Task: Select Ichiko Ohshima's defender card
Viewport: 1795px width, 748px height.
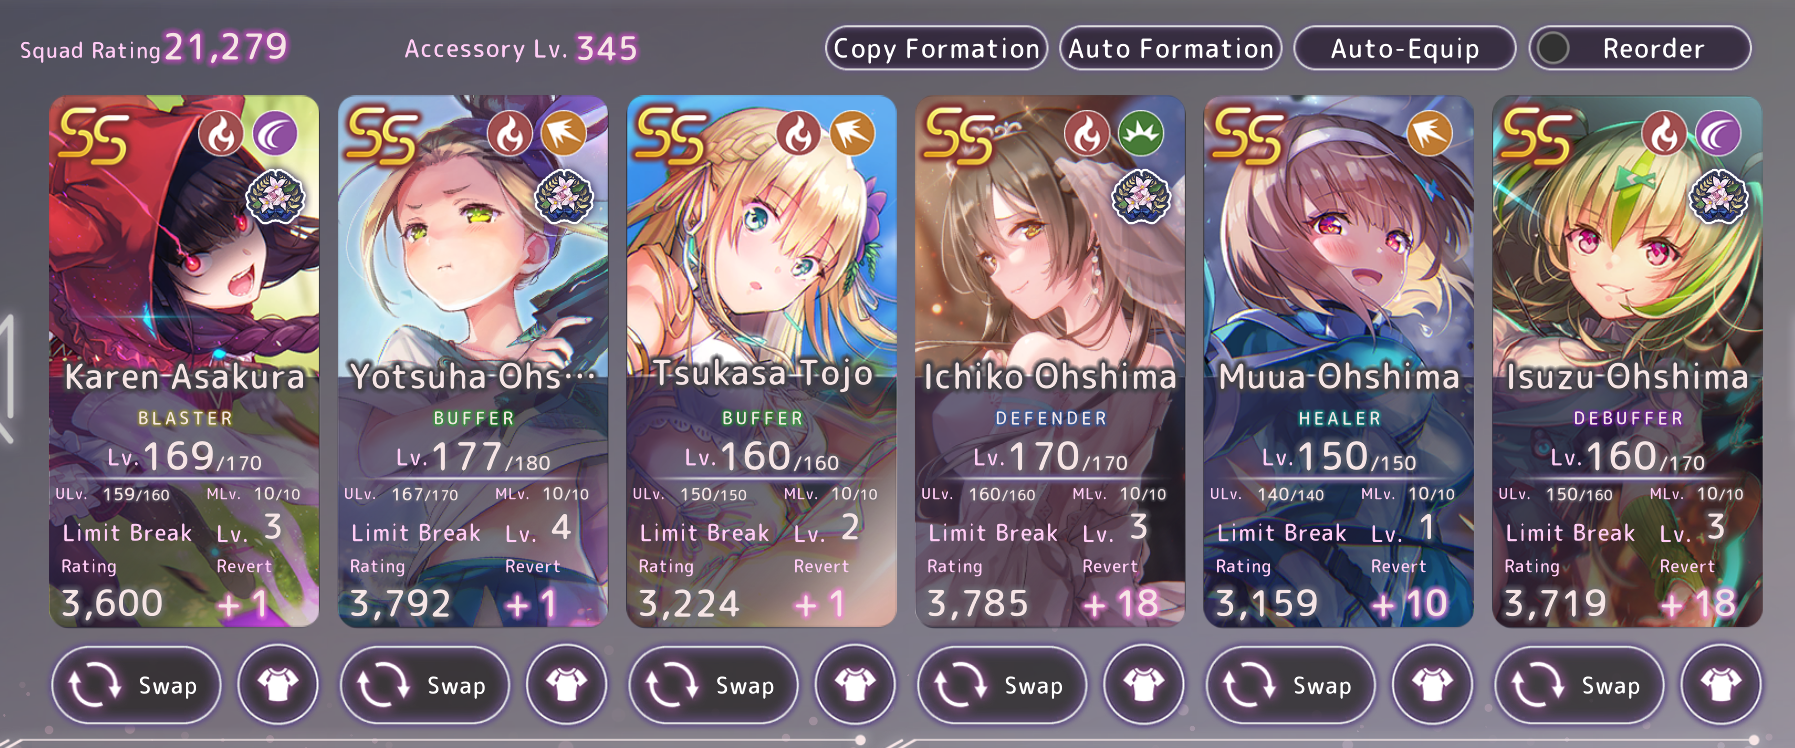Action: click(1050, 361)
